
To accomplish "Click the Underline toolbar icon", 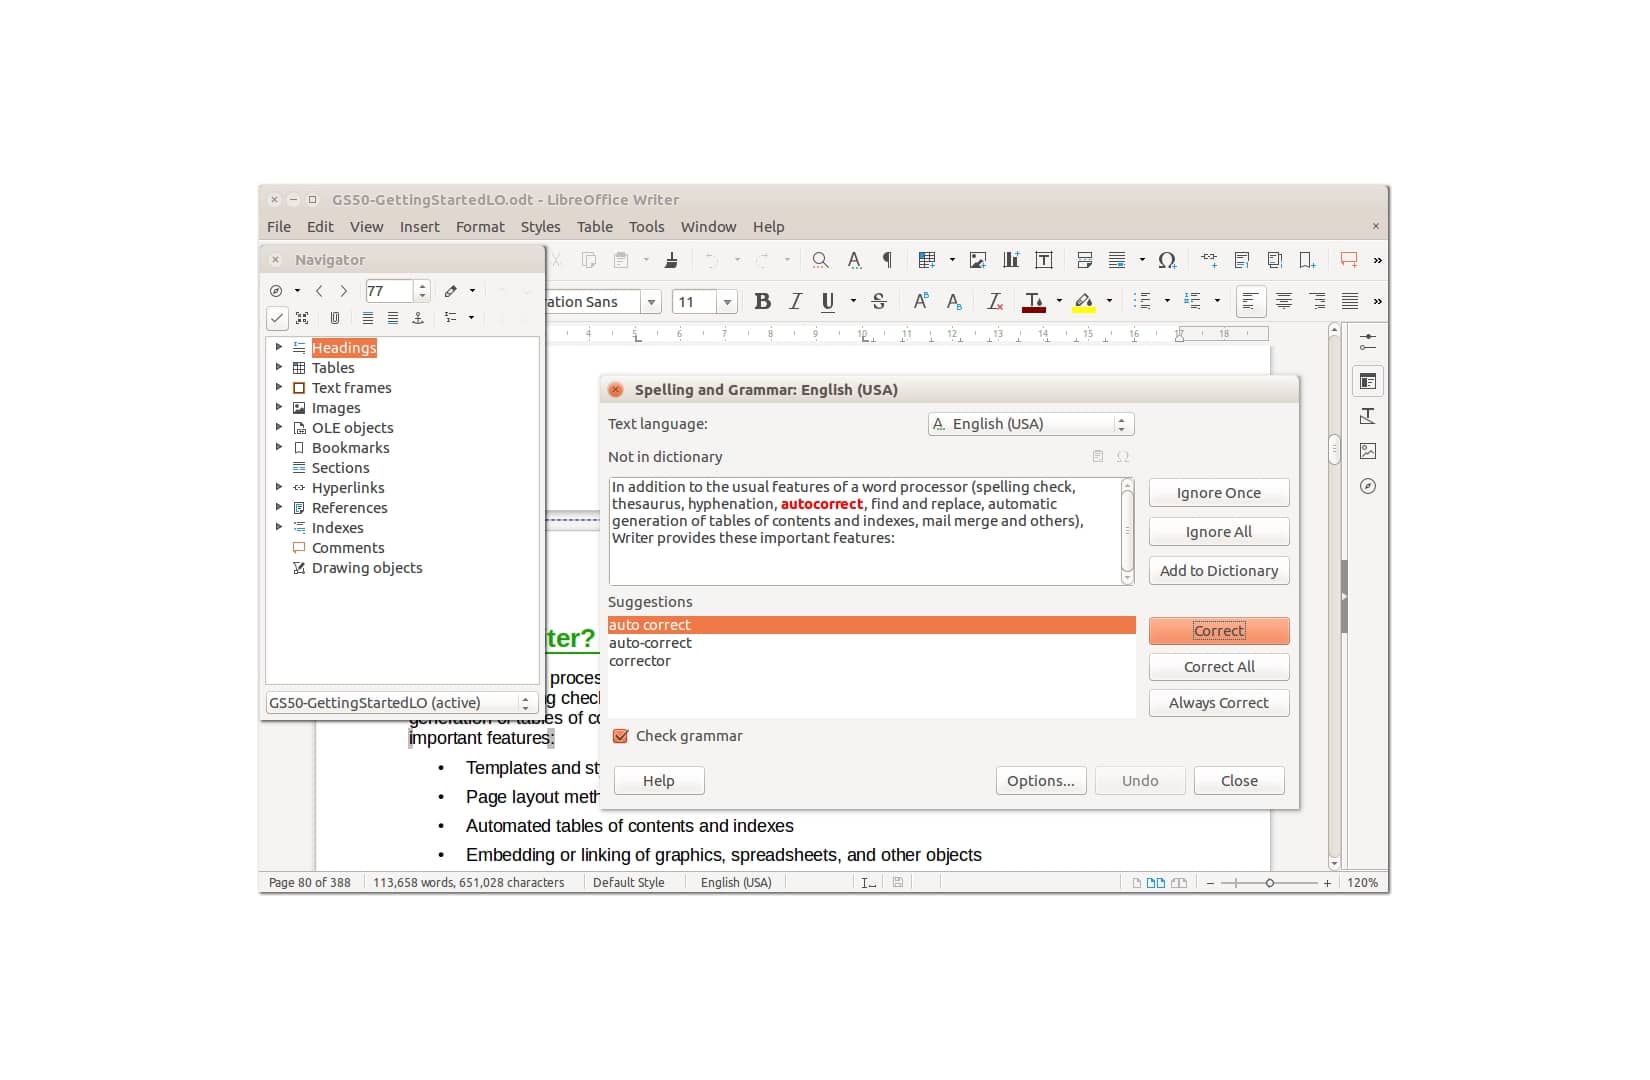I will coord(828,301).
